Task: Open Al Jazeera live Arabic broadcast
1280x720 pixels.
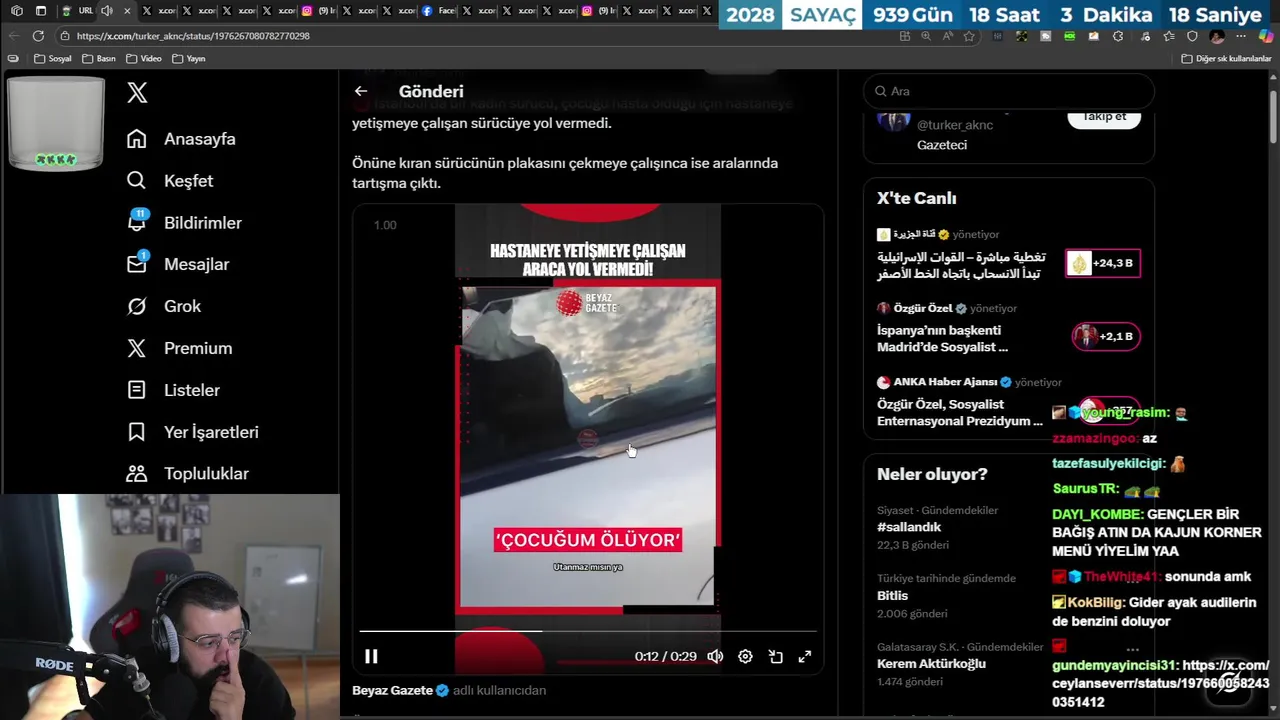Action: click(961, 265)
